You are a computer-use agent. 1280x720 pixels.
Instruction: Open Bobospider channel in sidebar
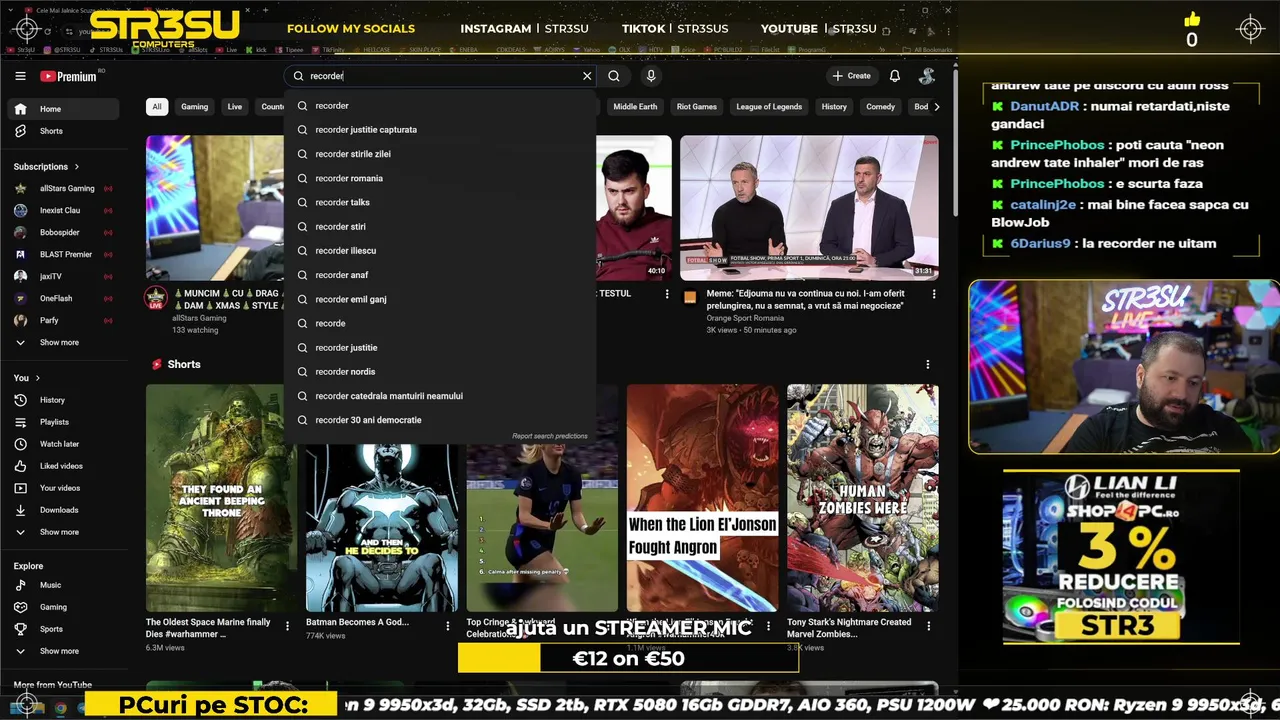(x=63, y=232)
